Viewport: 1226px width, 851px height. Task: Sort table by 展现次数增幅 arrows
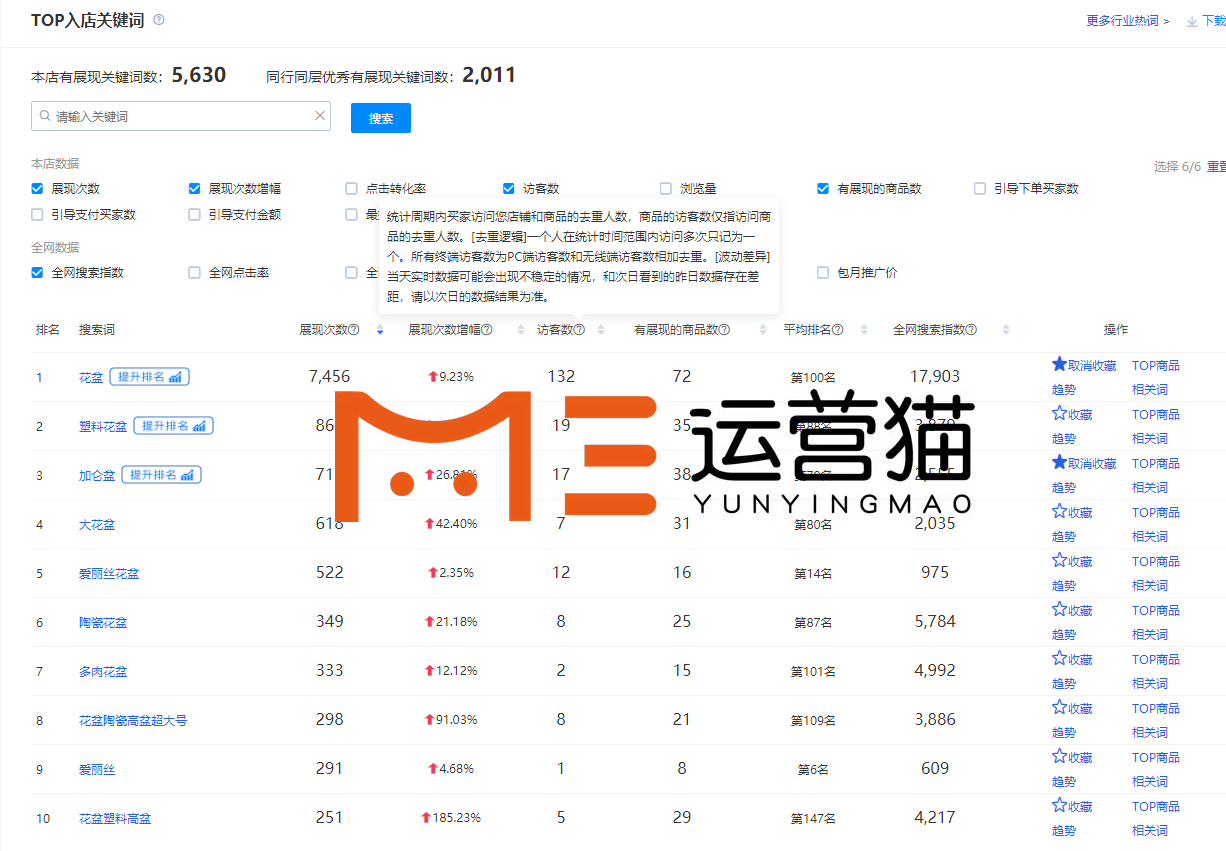tap(521, 330)
